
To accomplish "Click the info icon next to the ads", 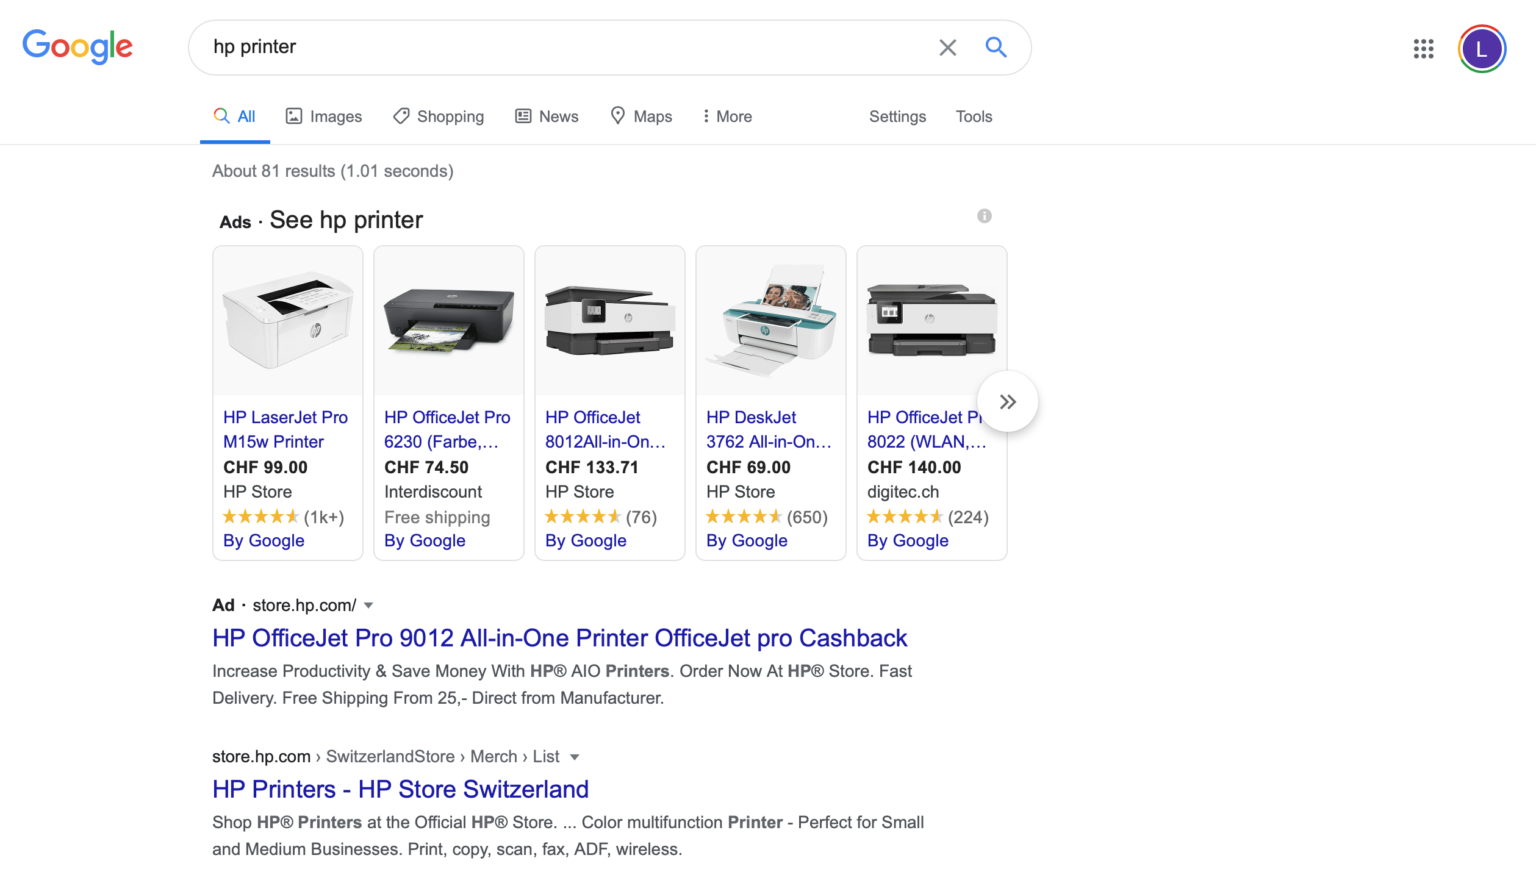I will tap(984, 216).
